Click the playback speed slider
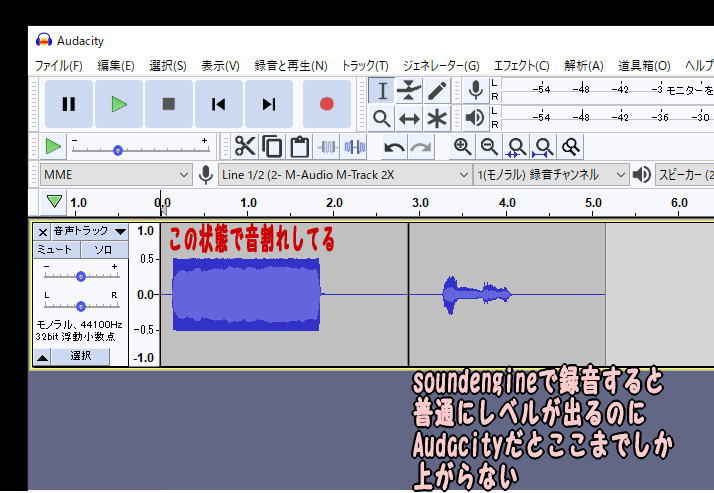 [x=139, y=149]
